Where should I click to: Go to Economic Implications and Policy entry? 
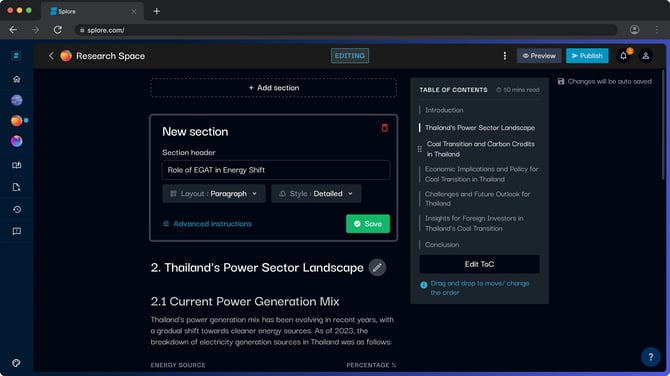[482, 174]
